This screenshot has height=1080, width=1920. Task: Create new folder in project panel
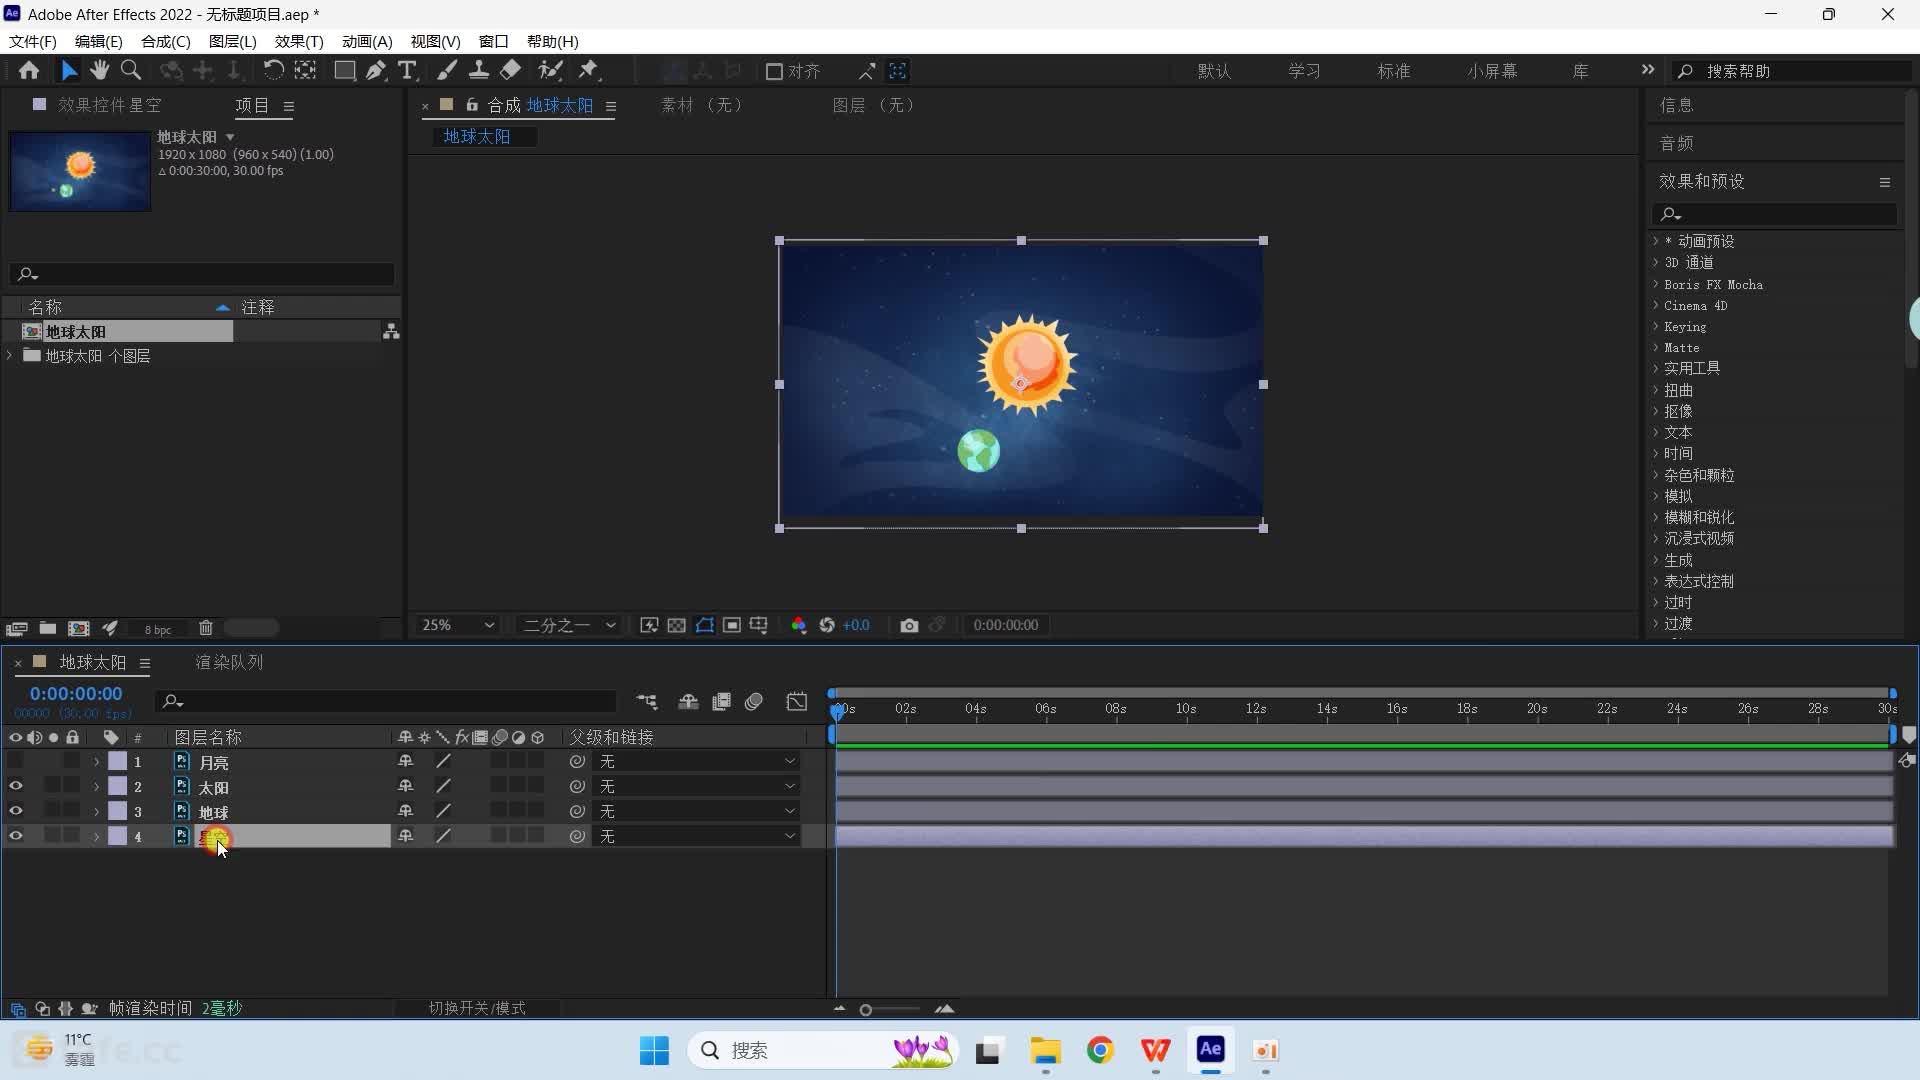tap(48, 628)
